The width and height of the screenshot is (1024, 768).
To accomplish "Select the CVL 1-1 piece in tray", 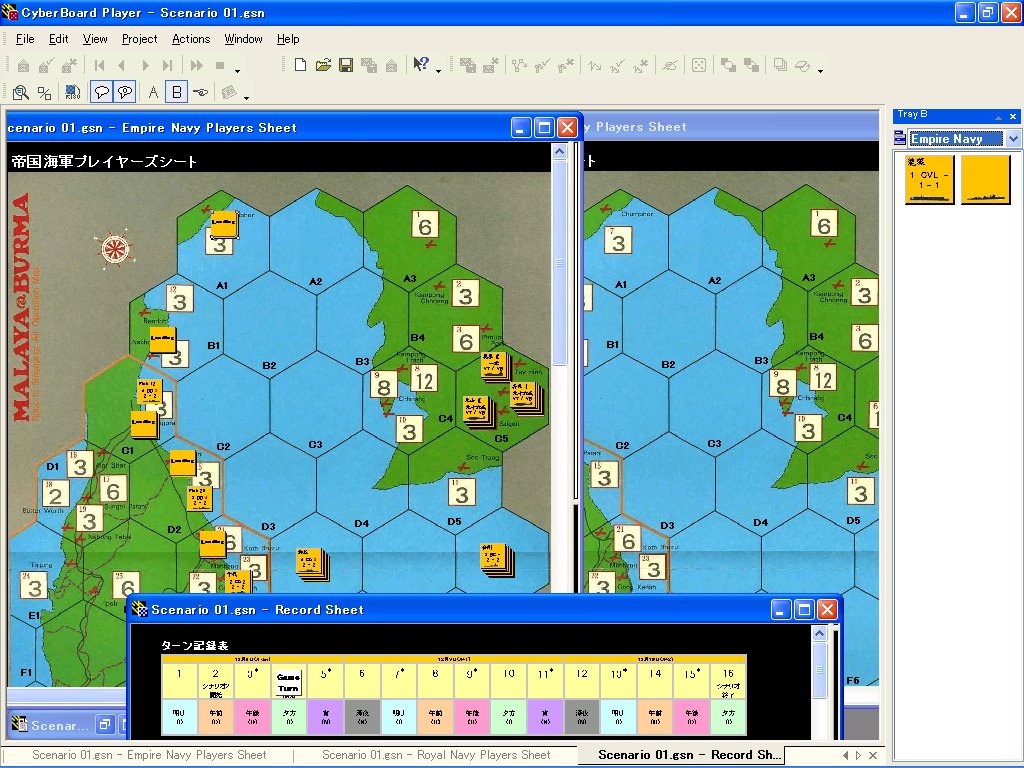I will (x=929, y=180).
